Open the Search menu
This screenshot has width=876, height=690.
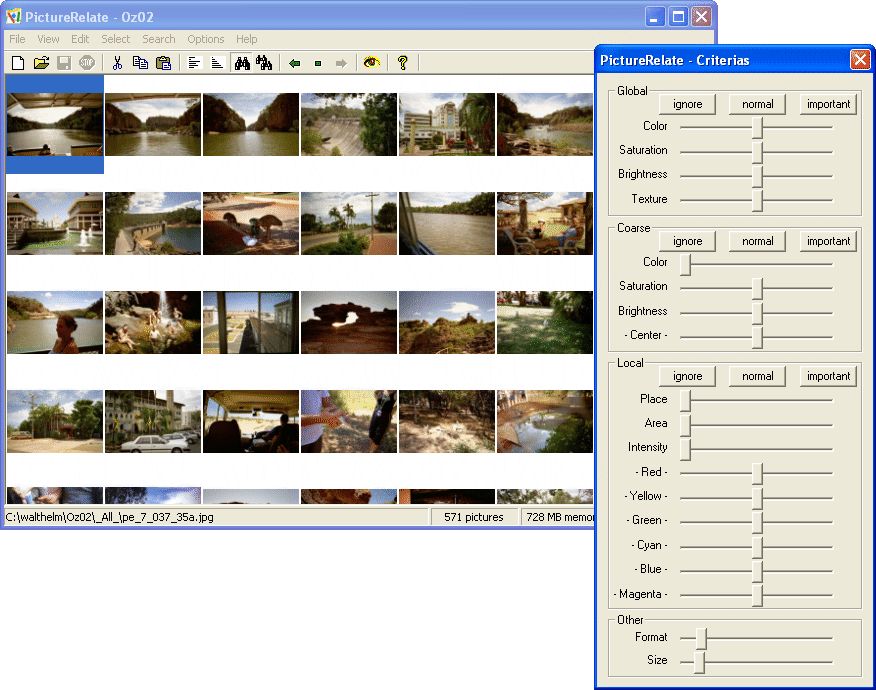158,39
